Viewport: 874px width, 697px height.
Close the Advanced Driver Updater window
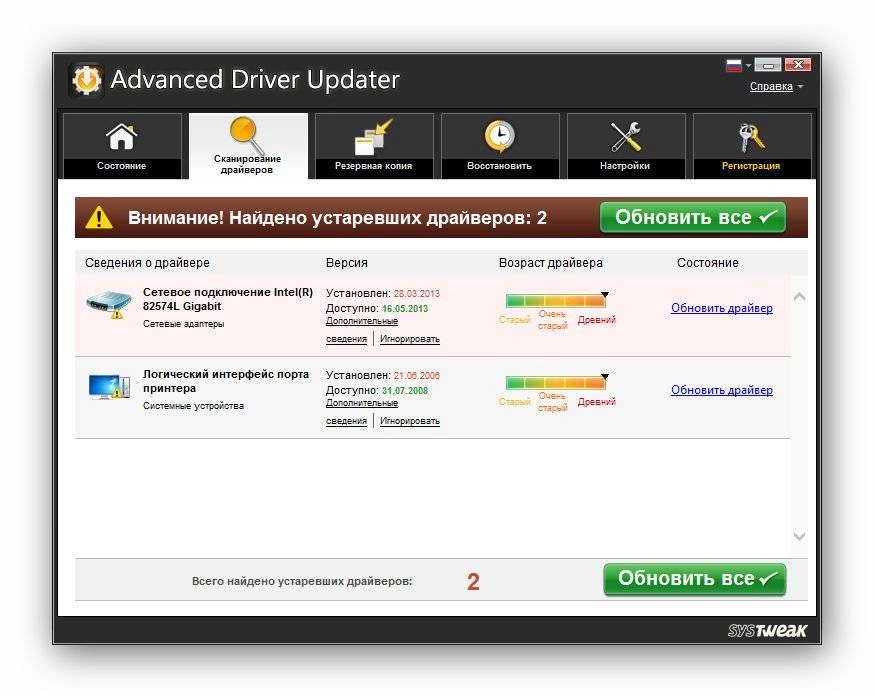tap(797, 65)
